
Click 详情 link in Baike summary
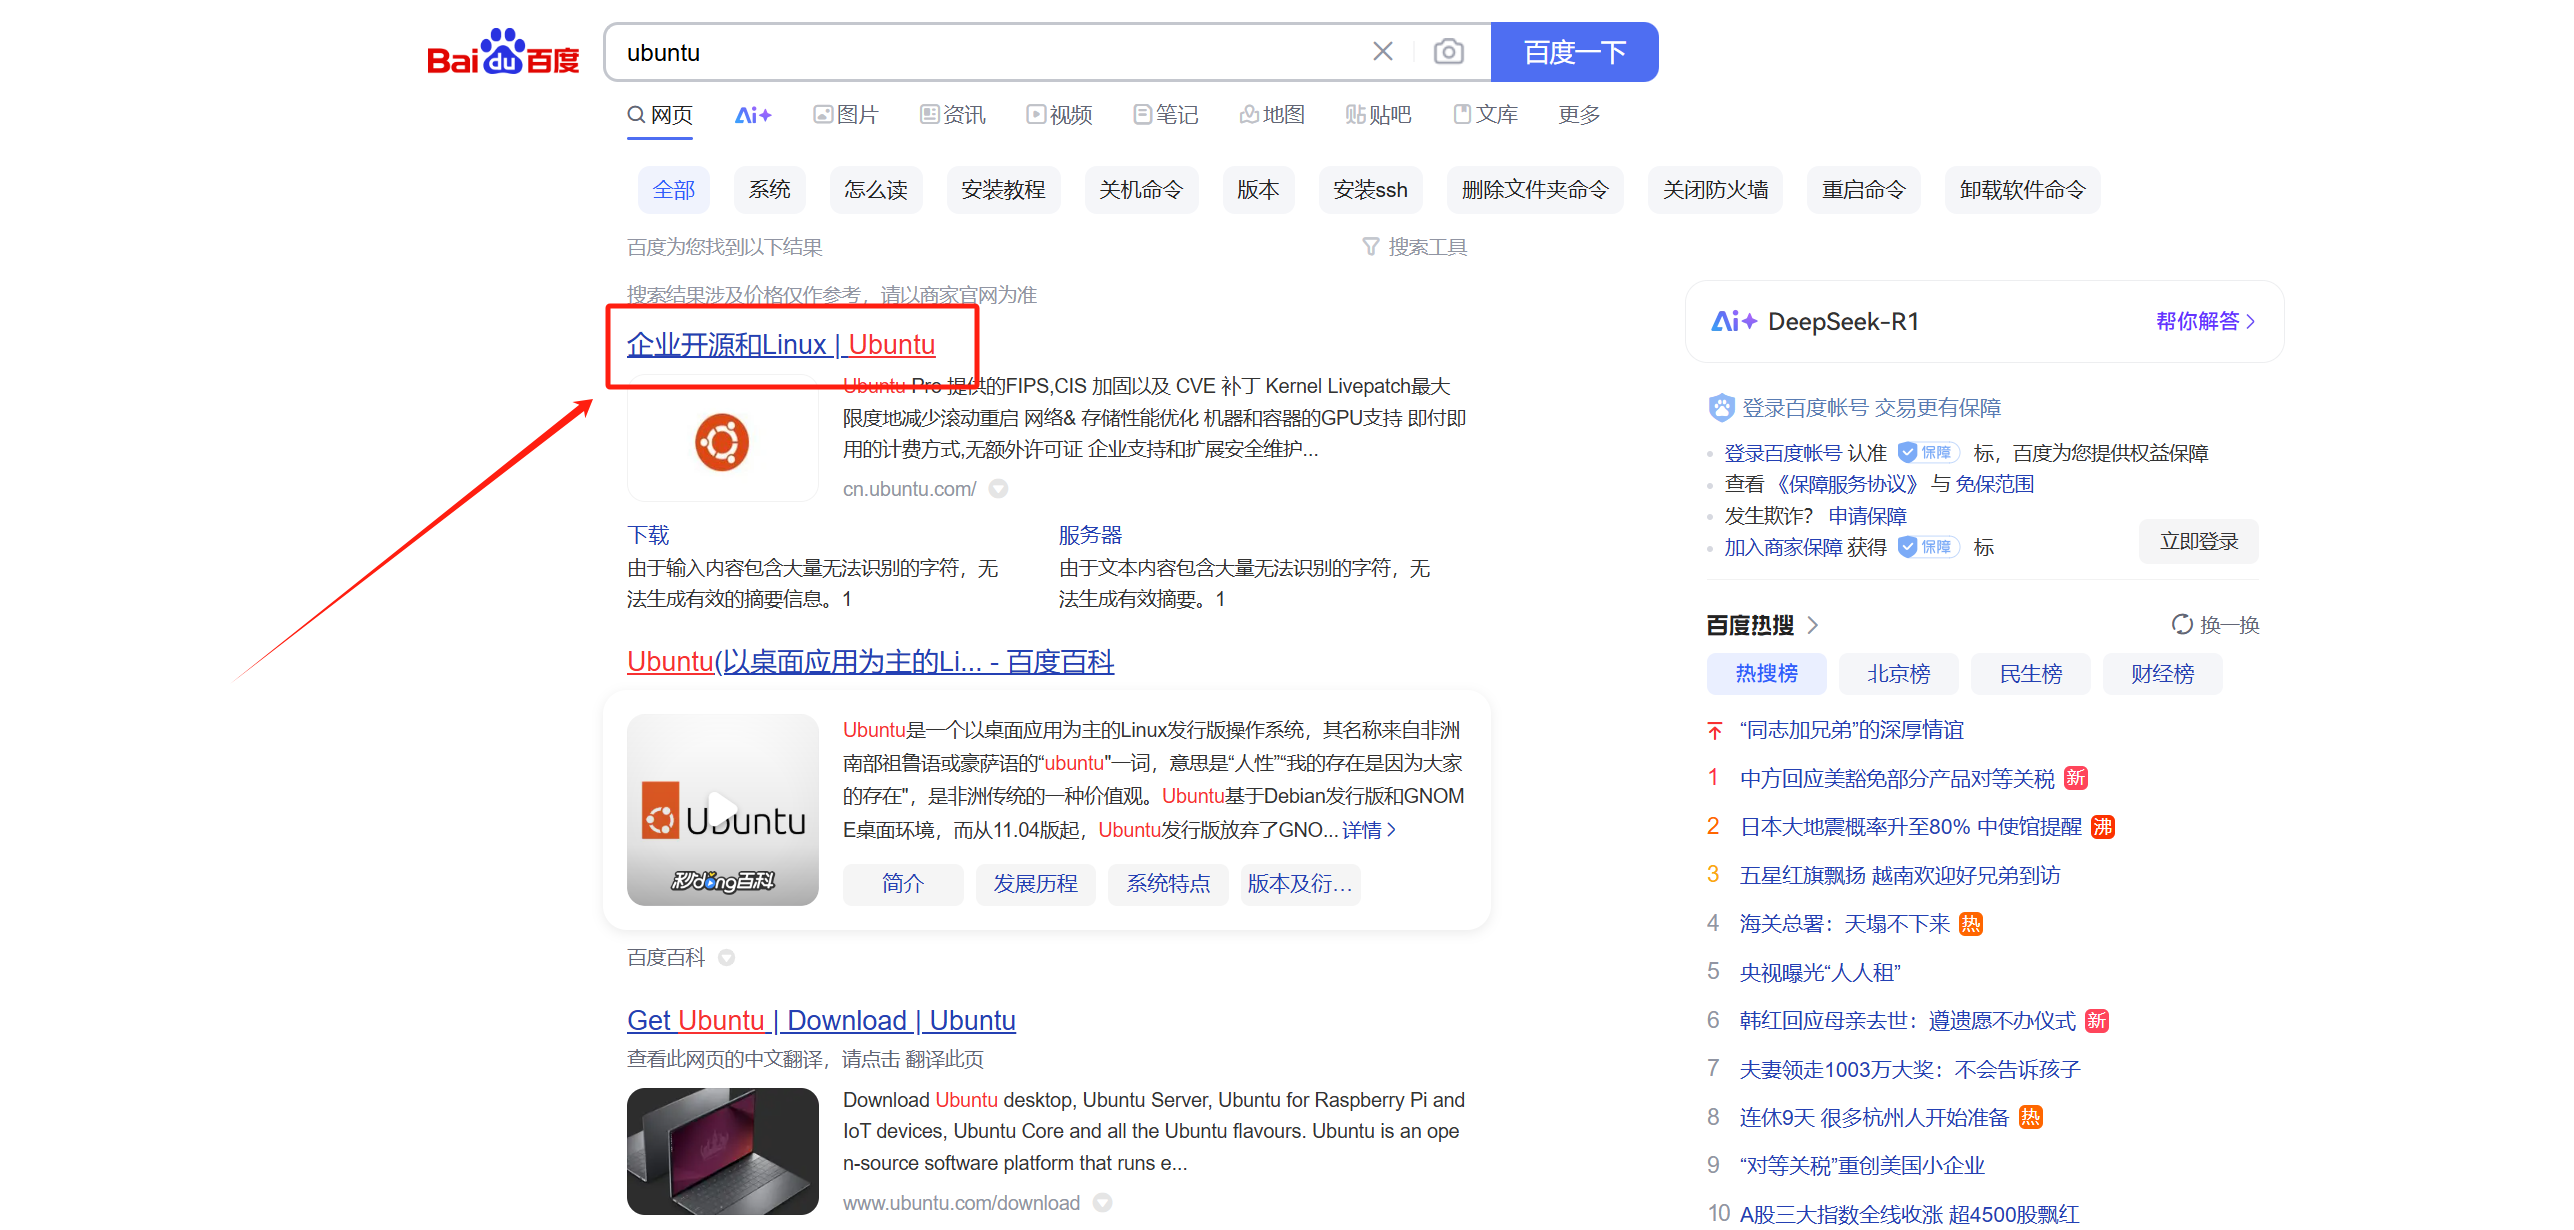(1369, 830)
